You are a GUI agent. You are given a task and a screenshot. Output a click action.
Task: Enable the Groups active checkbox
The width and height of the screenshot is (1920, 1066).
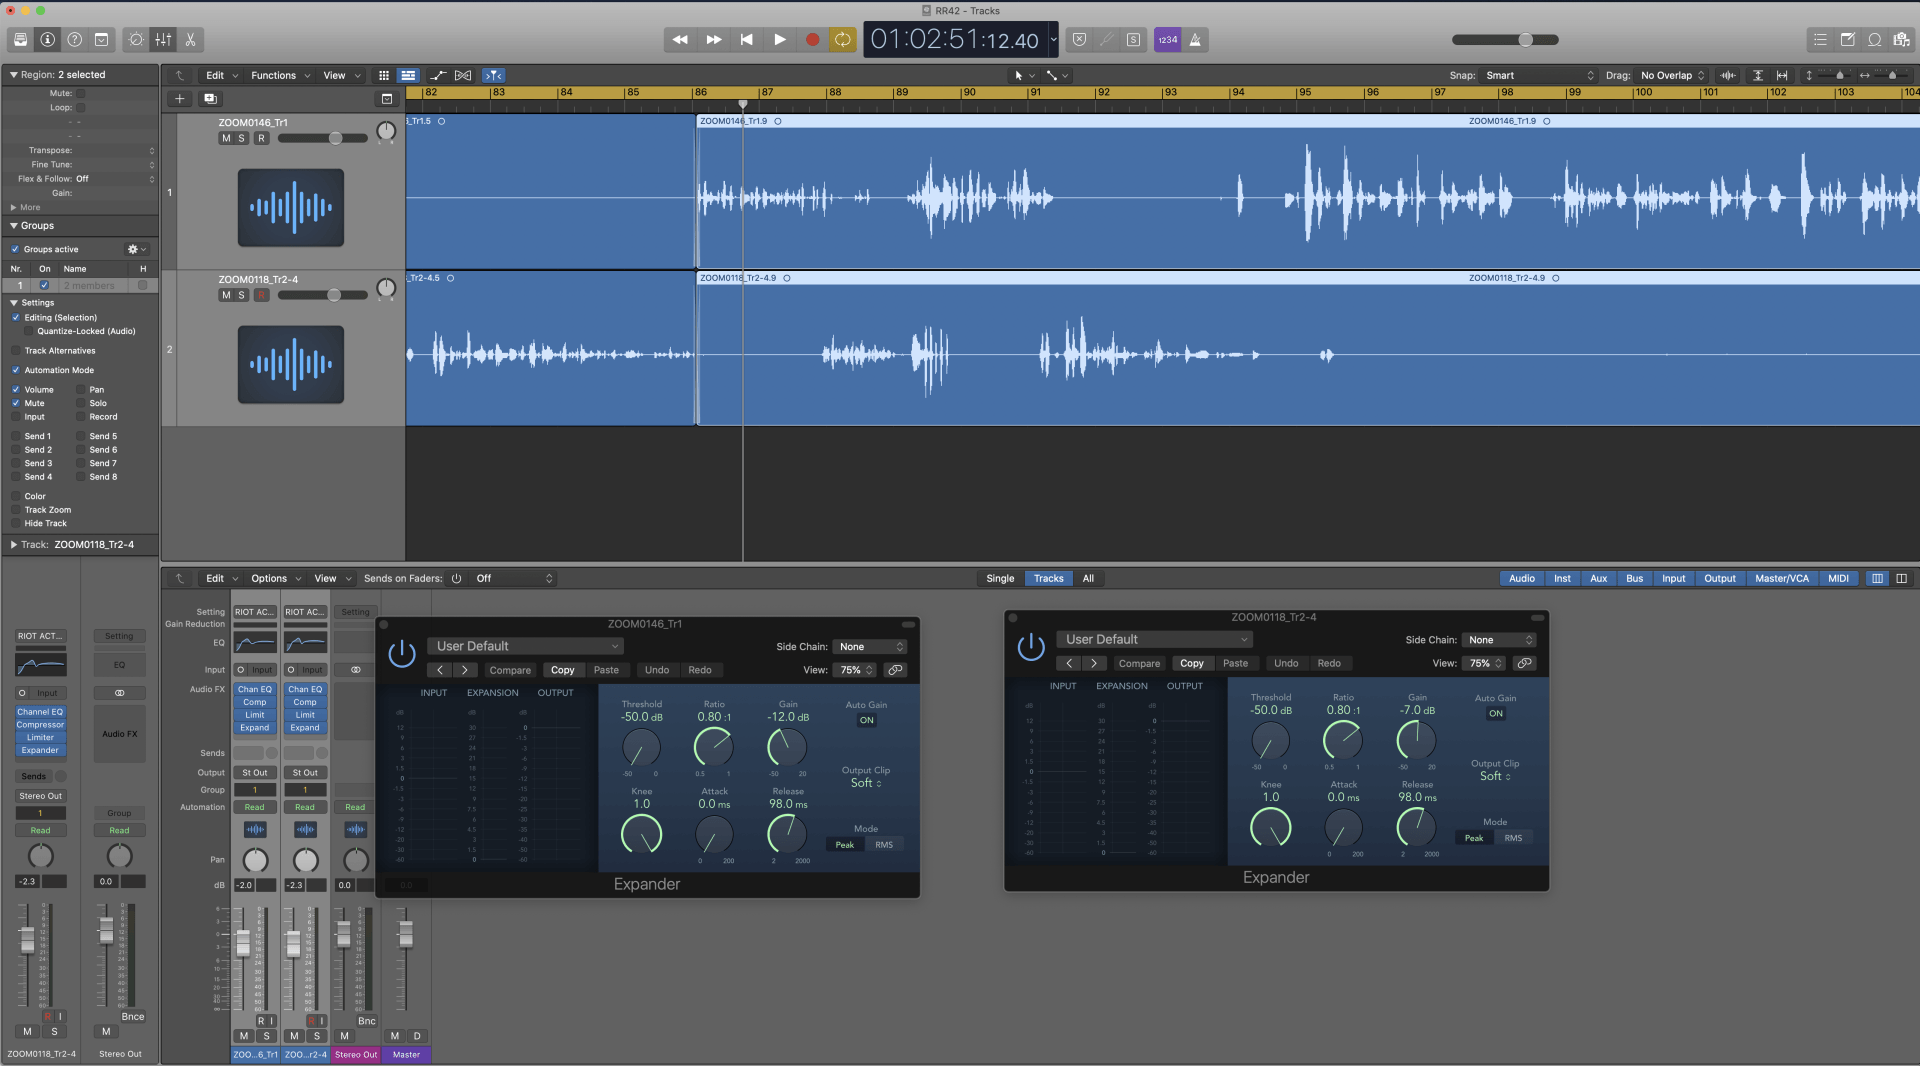[15, 249]
